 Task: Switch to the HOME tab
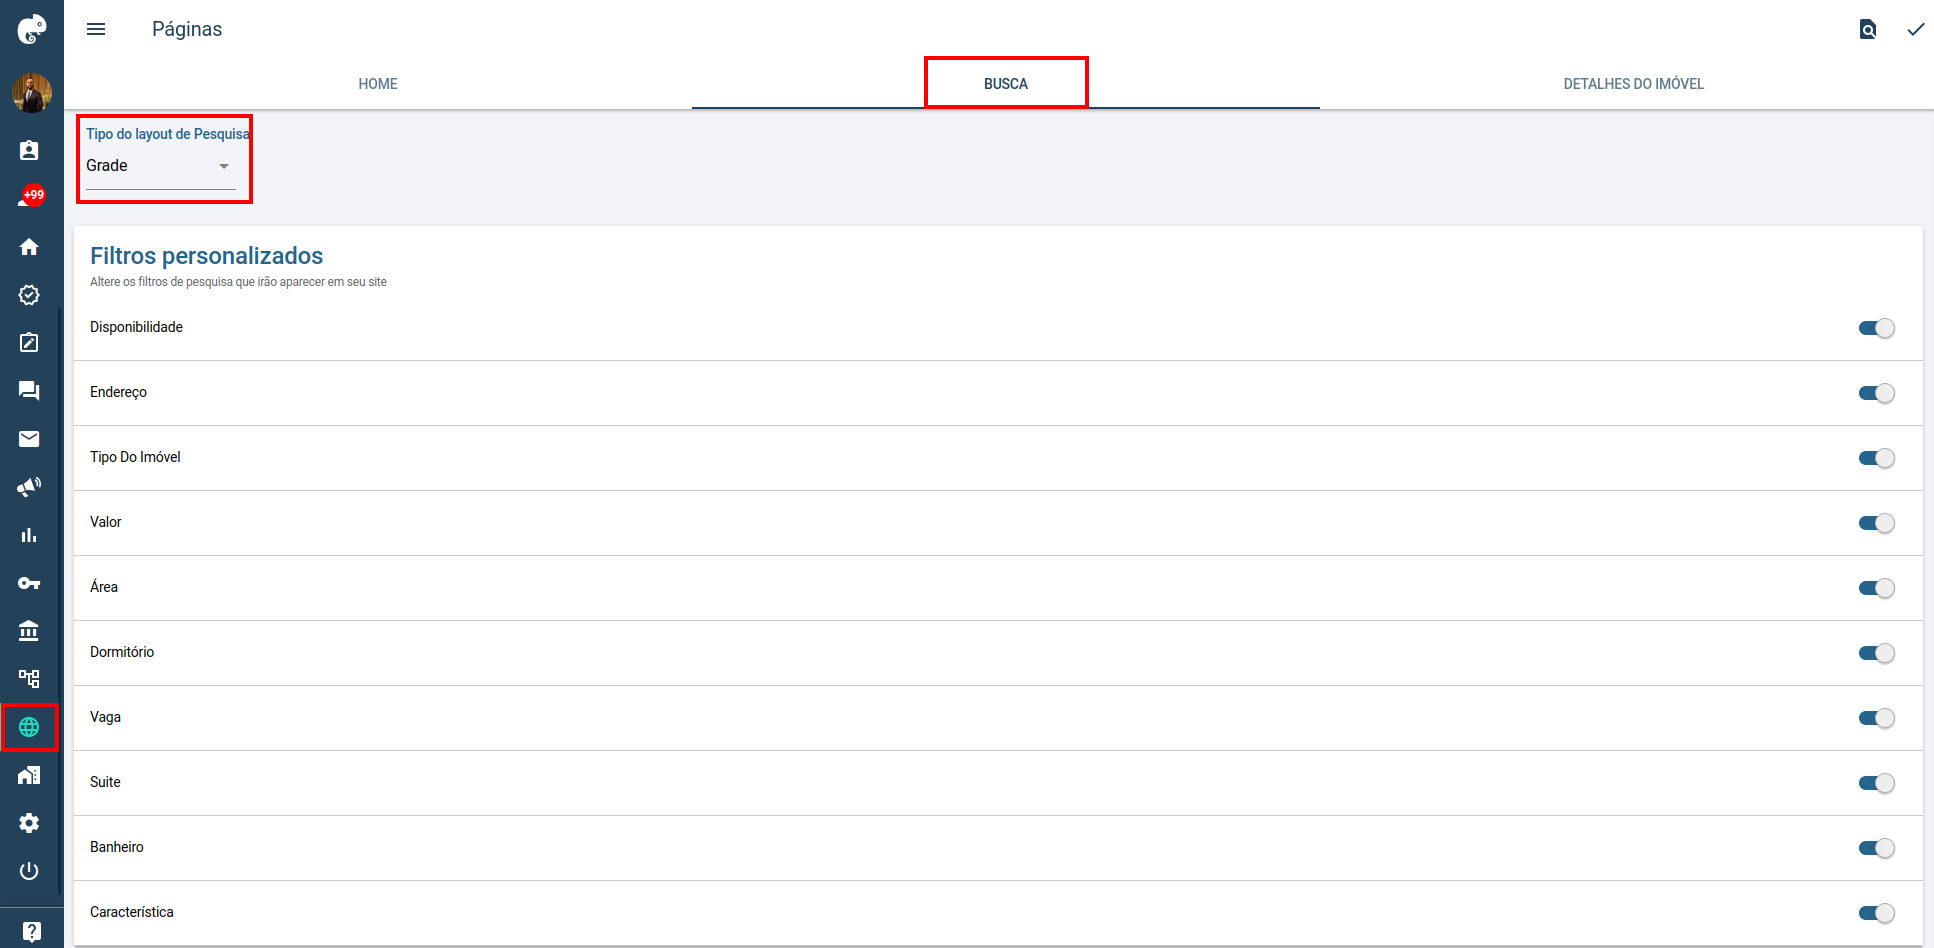click(x=378, y=84)
